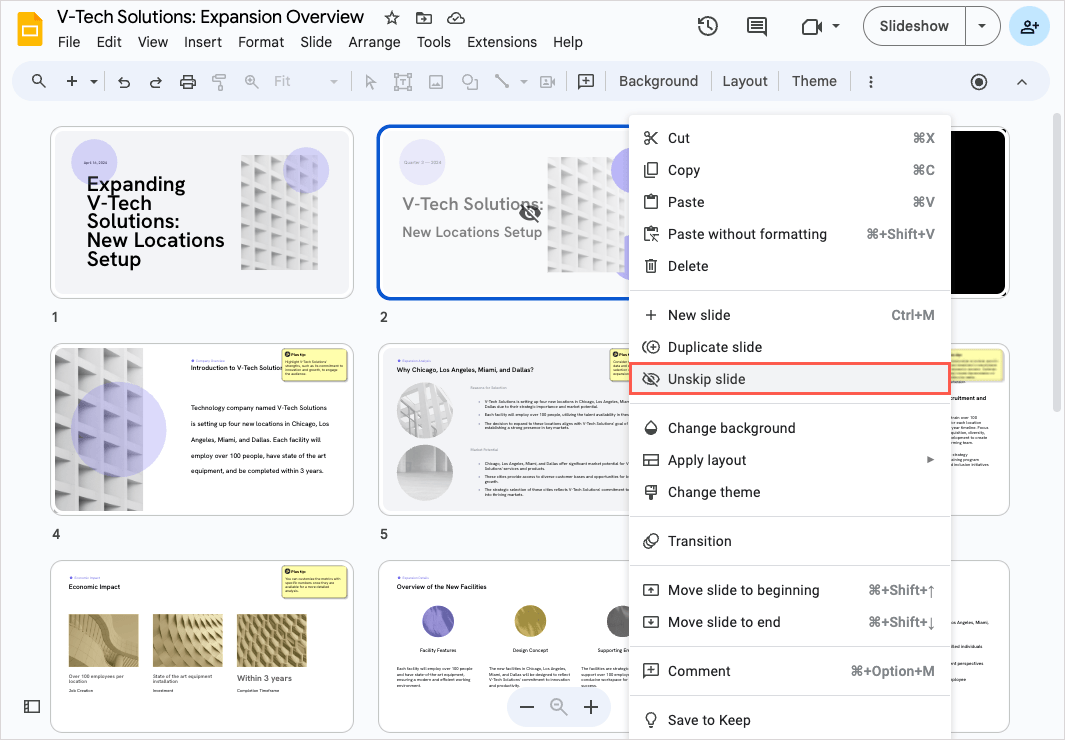Choose Copy from context menu
This screenshot has height=740, width=1065.
pos(789,170)
